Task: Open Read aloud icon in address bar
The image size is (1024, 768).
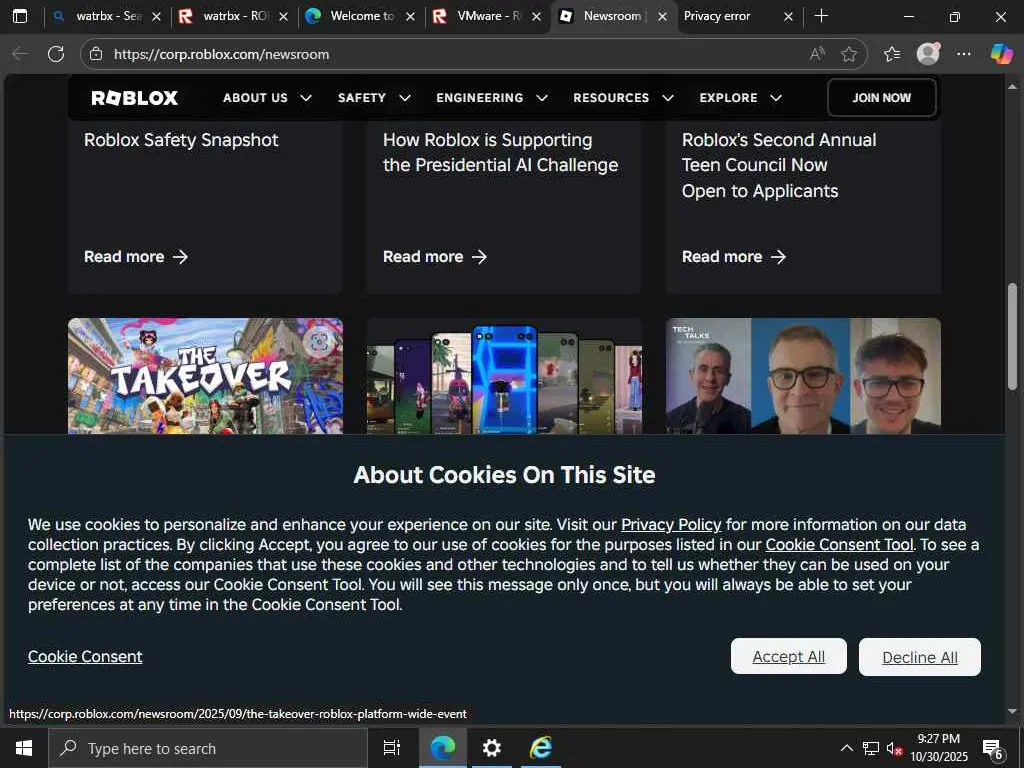Action: coord(817,54)
